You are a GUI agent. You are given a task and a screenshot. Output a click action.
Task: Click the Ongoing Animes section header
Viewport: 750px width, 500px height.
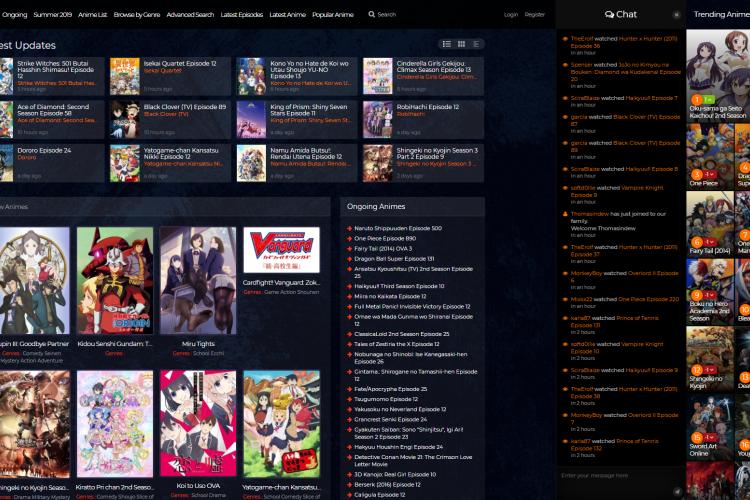[x=412, y=207]
